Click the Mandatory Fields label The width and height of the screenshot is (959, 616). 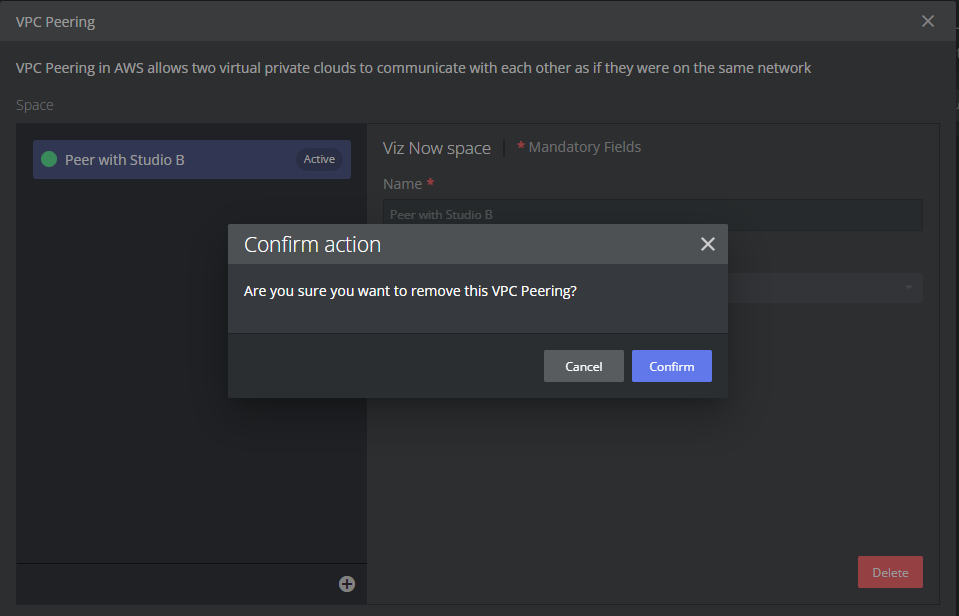click(584, 147)
